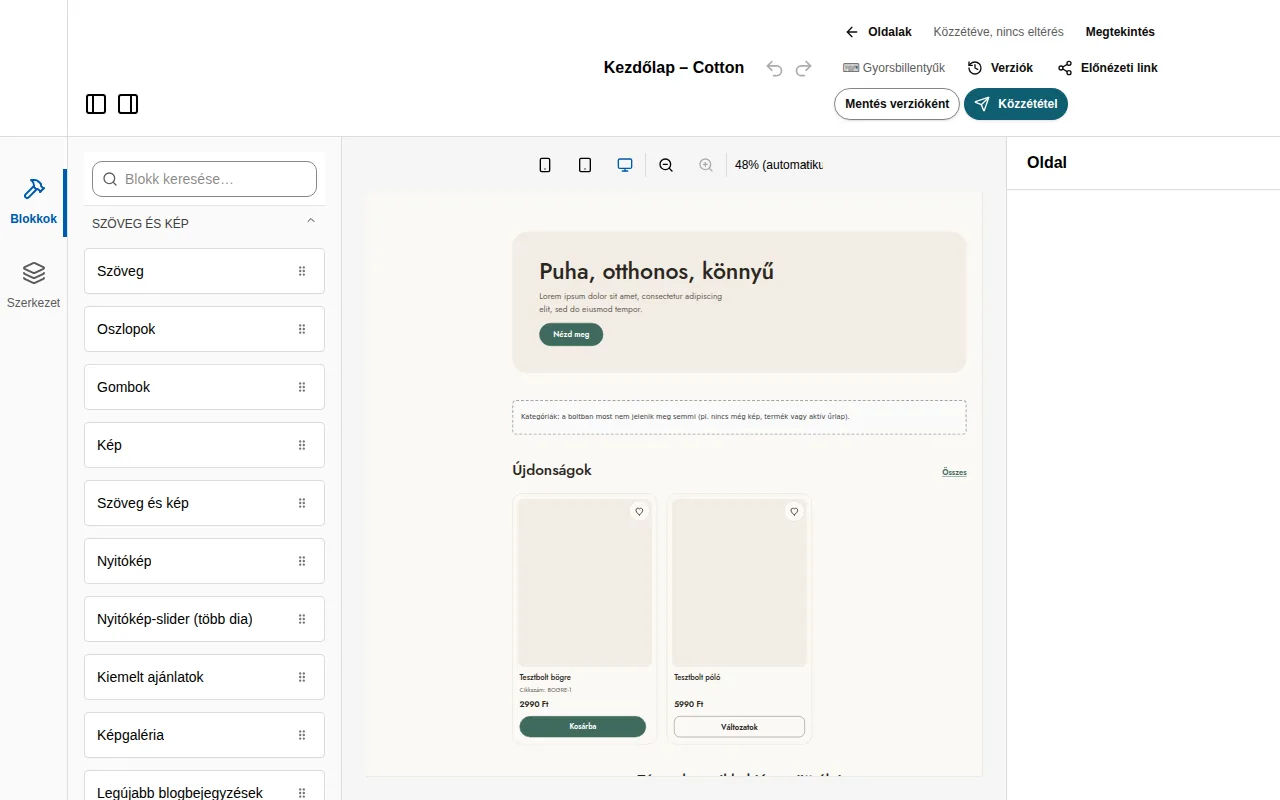Select the Kiemelt ajánlatok block label
This screenshot has width=1280, height=800.
click(x=150, y=677)
